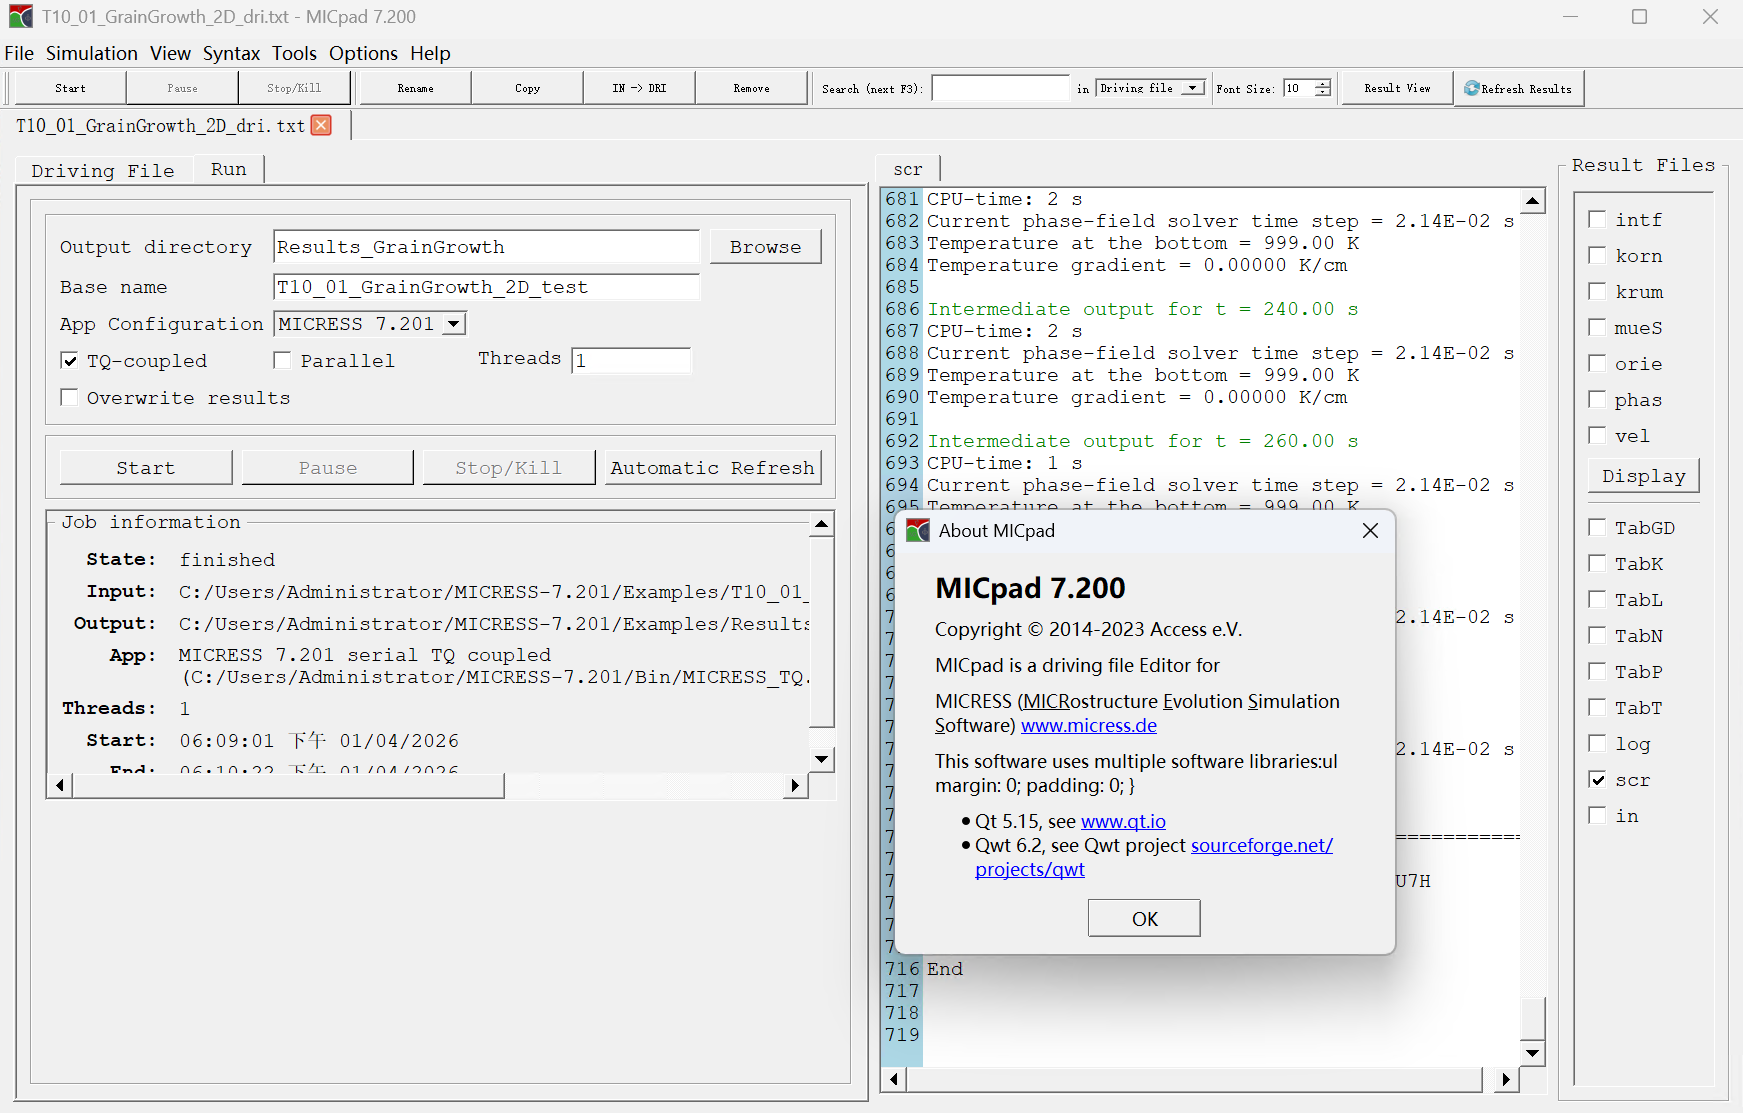The image size is (1743, 1113).
Task: Check the in result file
Action: (x=1598, y=816)
